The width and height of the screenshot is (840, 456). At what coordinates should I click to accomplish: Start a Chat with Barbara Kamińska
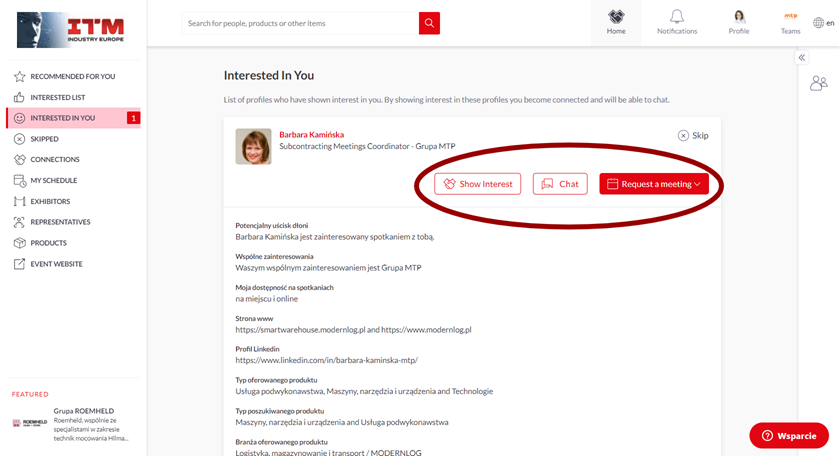[560, 184]
